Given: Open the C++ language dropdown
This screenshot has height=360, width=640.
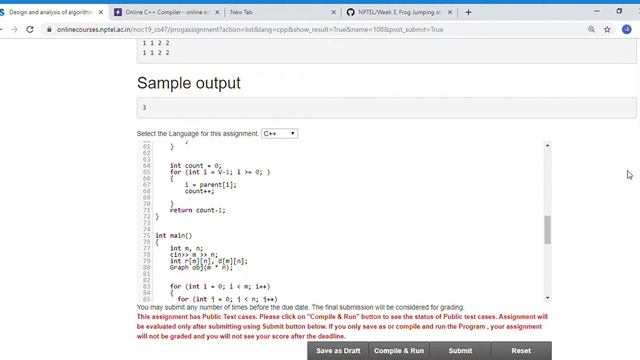Looking at the screenshot, I should 280,133.
